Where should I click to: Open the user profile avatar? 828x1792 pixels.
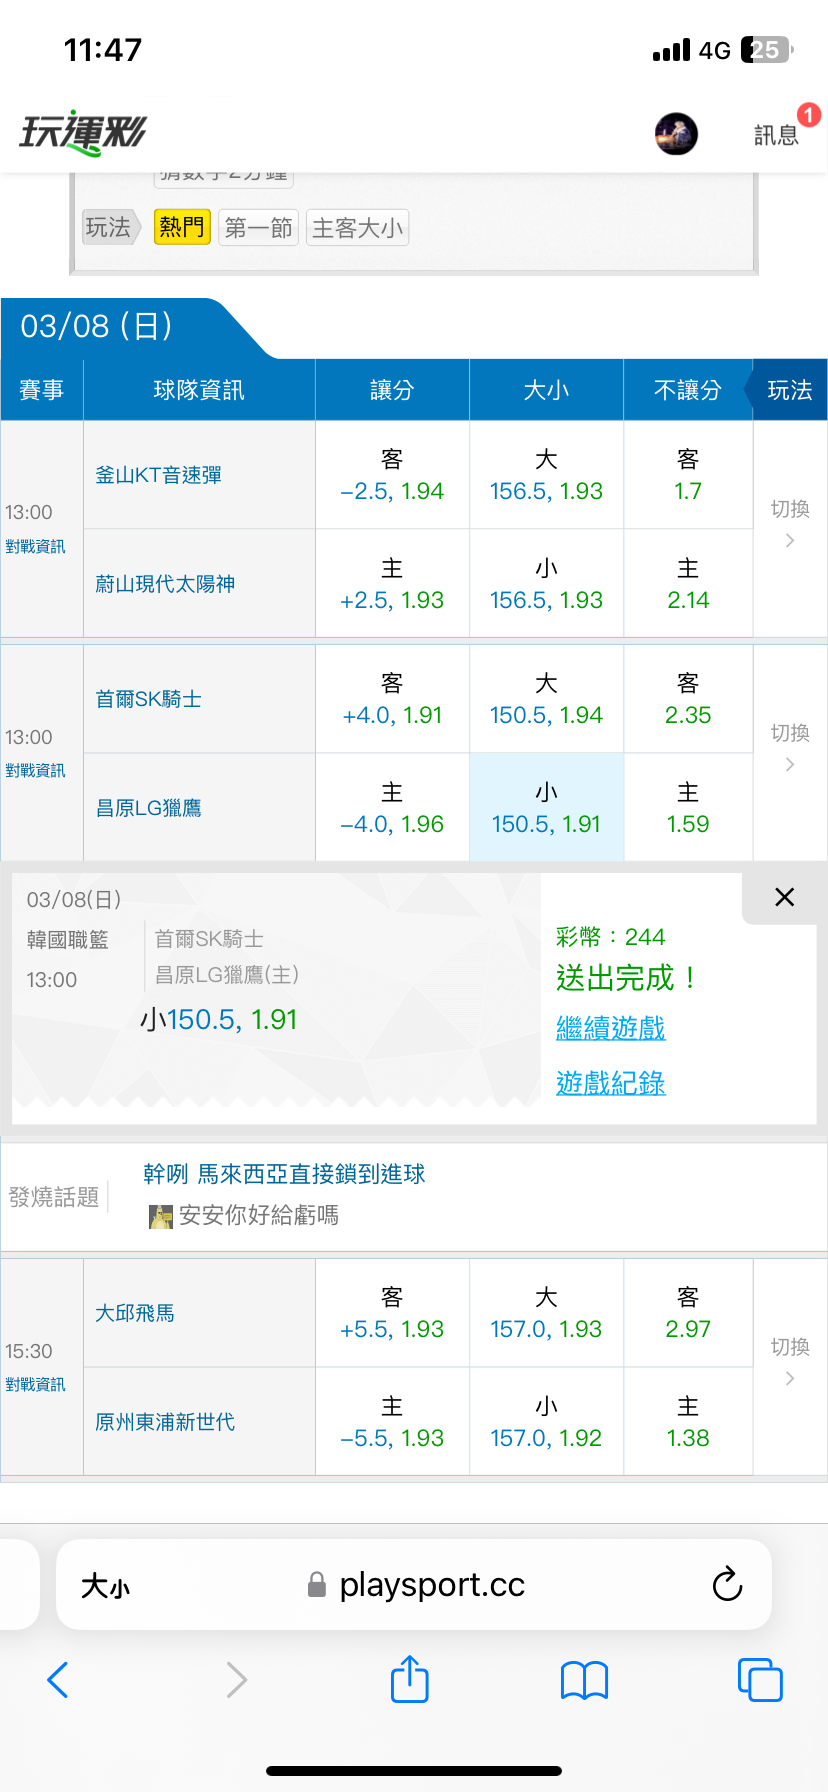click(676, 134)
